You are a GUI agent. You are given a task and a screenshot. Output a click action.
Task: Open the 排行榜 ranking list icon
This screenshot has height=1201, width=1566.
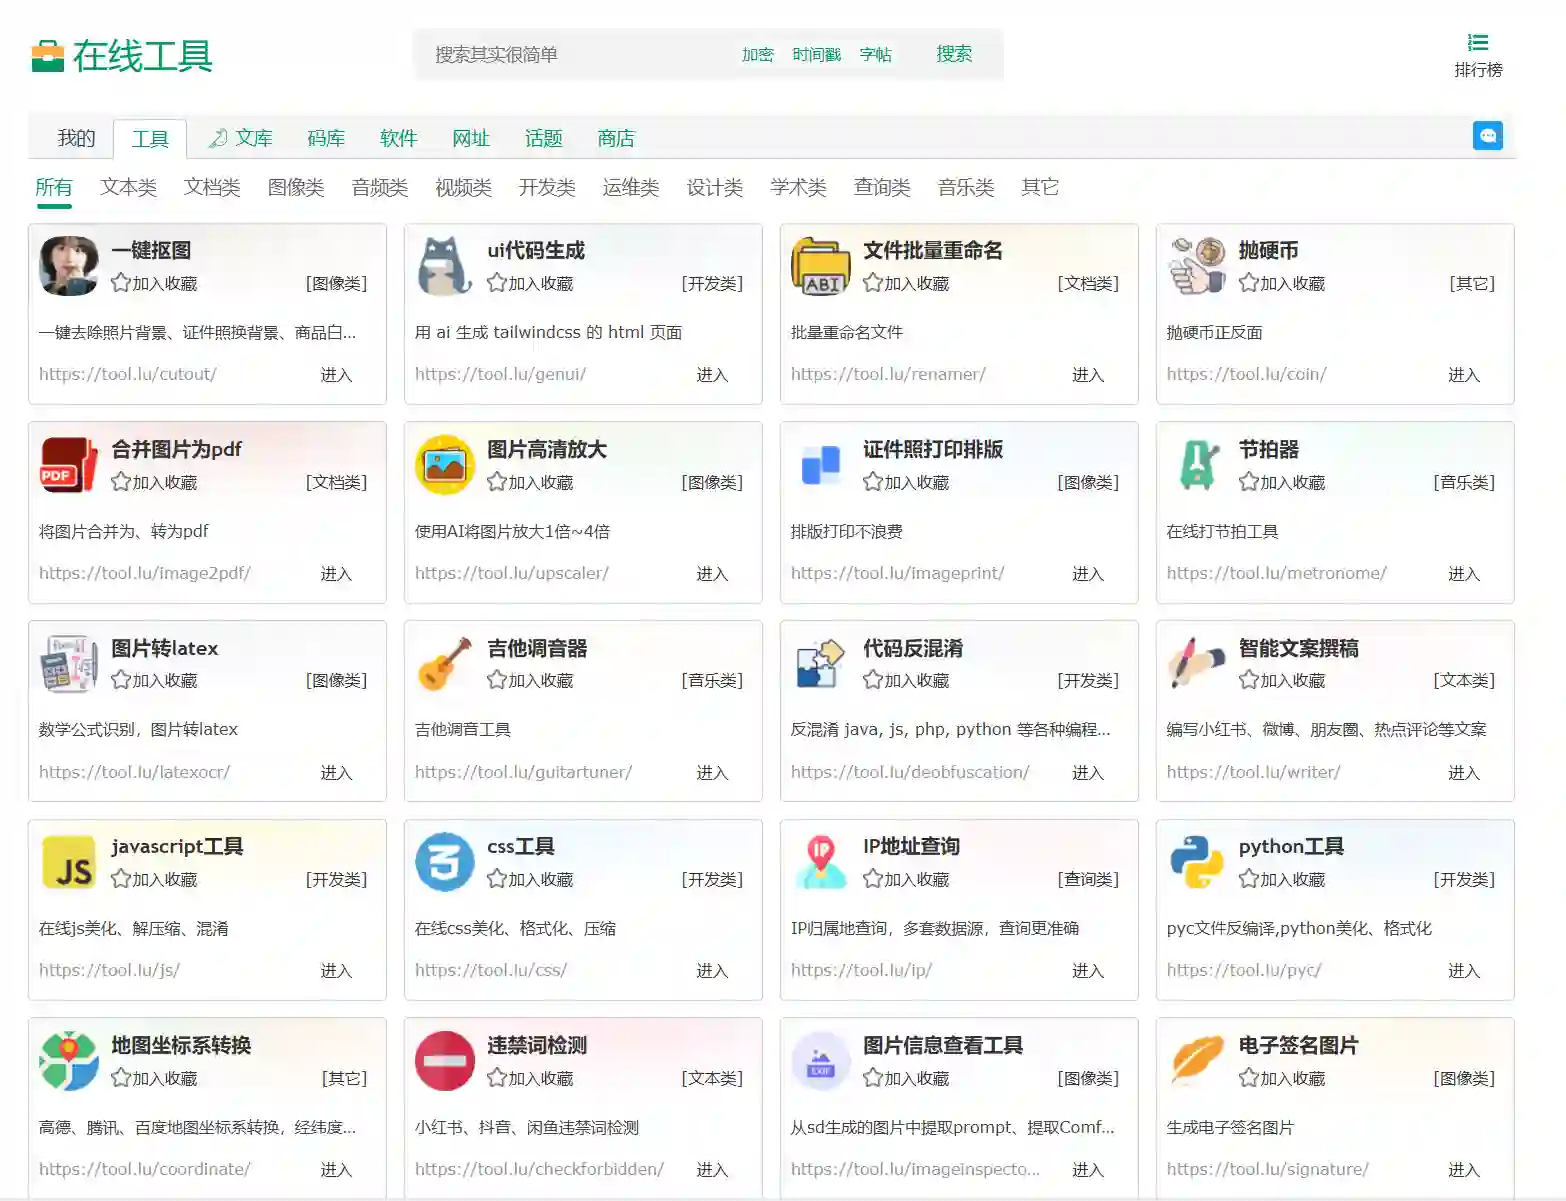click(x=1477, y=43)
